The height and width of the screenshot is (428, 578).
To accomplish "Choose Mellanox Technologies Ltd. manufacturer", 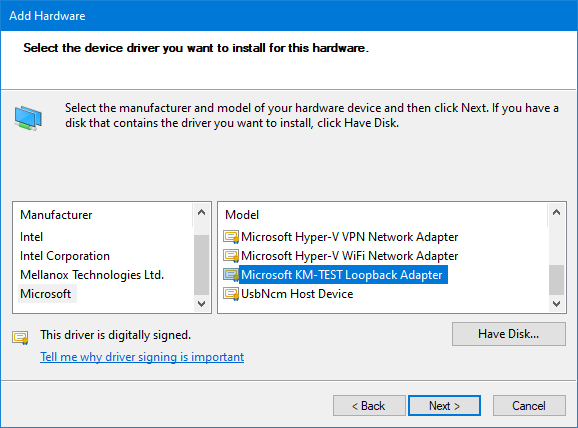I will click(x=92, y=275).
